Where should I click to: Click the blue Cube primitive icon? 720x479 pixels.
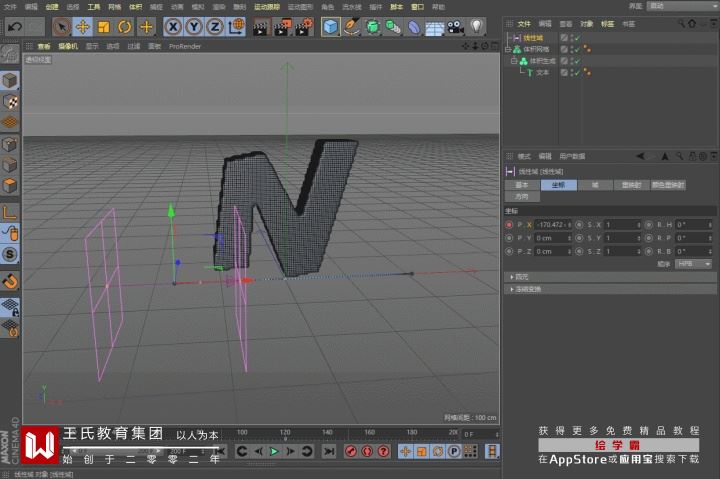point(331,27)
